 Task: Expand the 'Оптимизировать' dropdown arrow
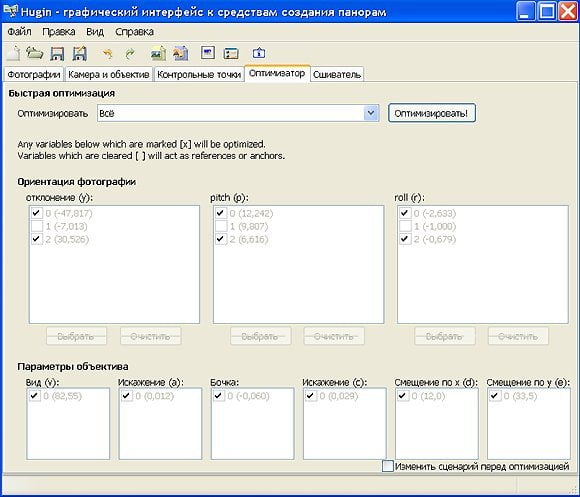click(x=371, y=113)
